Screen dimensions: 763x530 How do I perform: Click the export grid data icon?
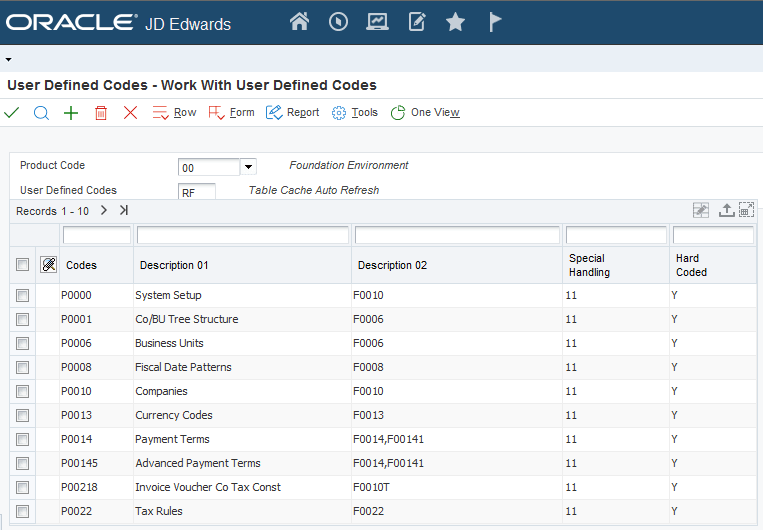pyautogui.click(x=727, y=210)
